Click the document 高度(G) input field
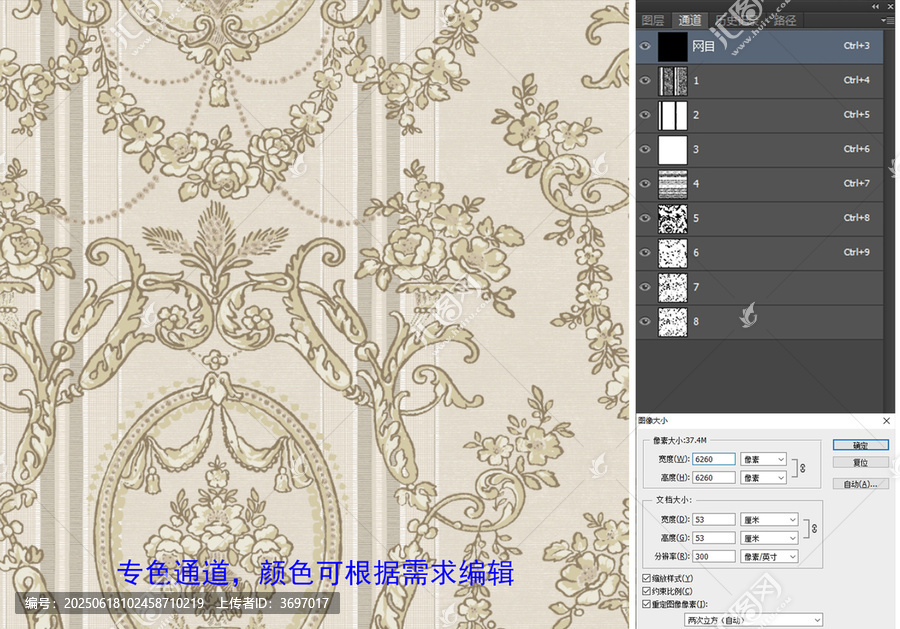 point(713,538)
